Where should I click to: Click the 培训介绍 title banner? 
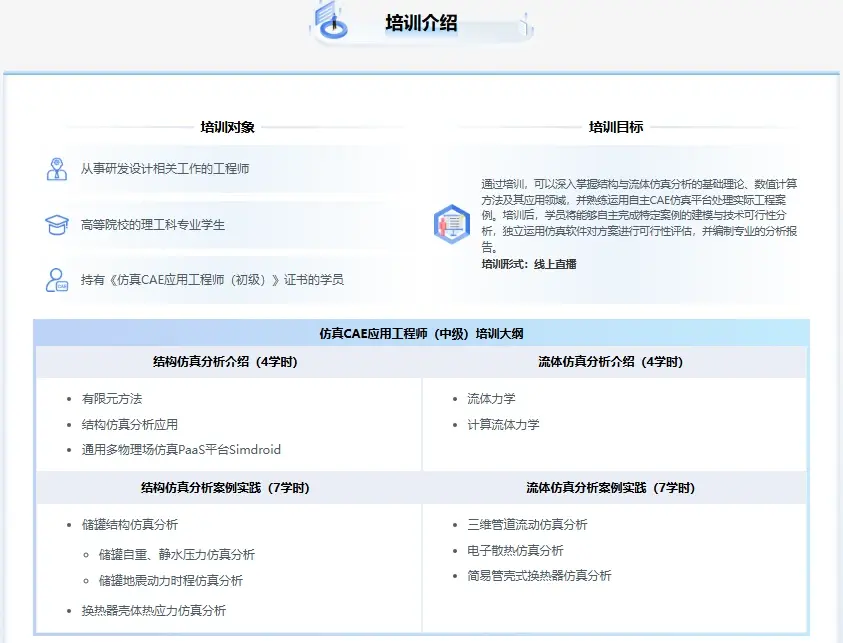[x=422, y=23]
